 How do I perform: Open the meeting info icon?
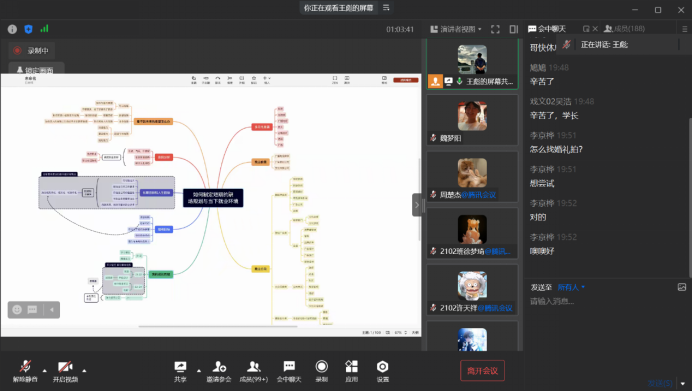[x=12, y=29]
